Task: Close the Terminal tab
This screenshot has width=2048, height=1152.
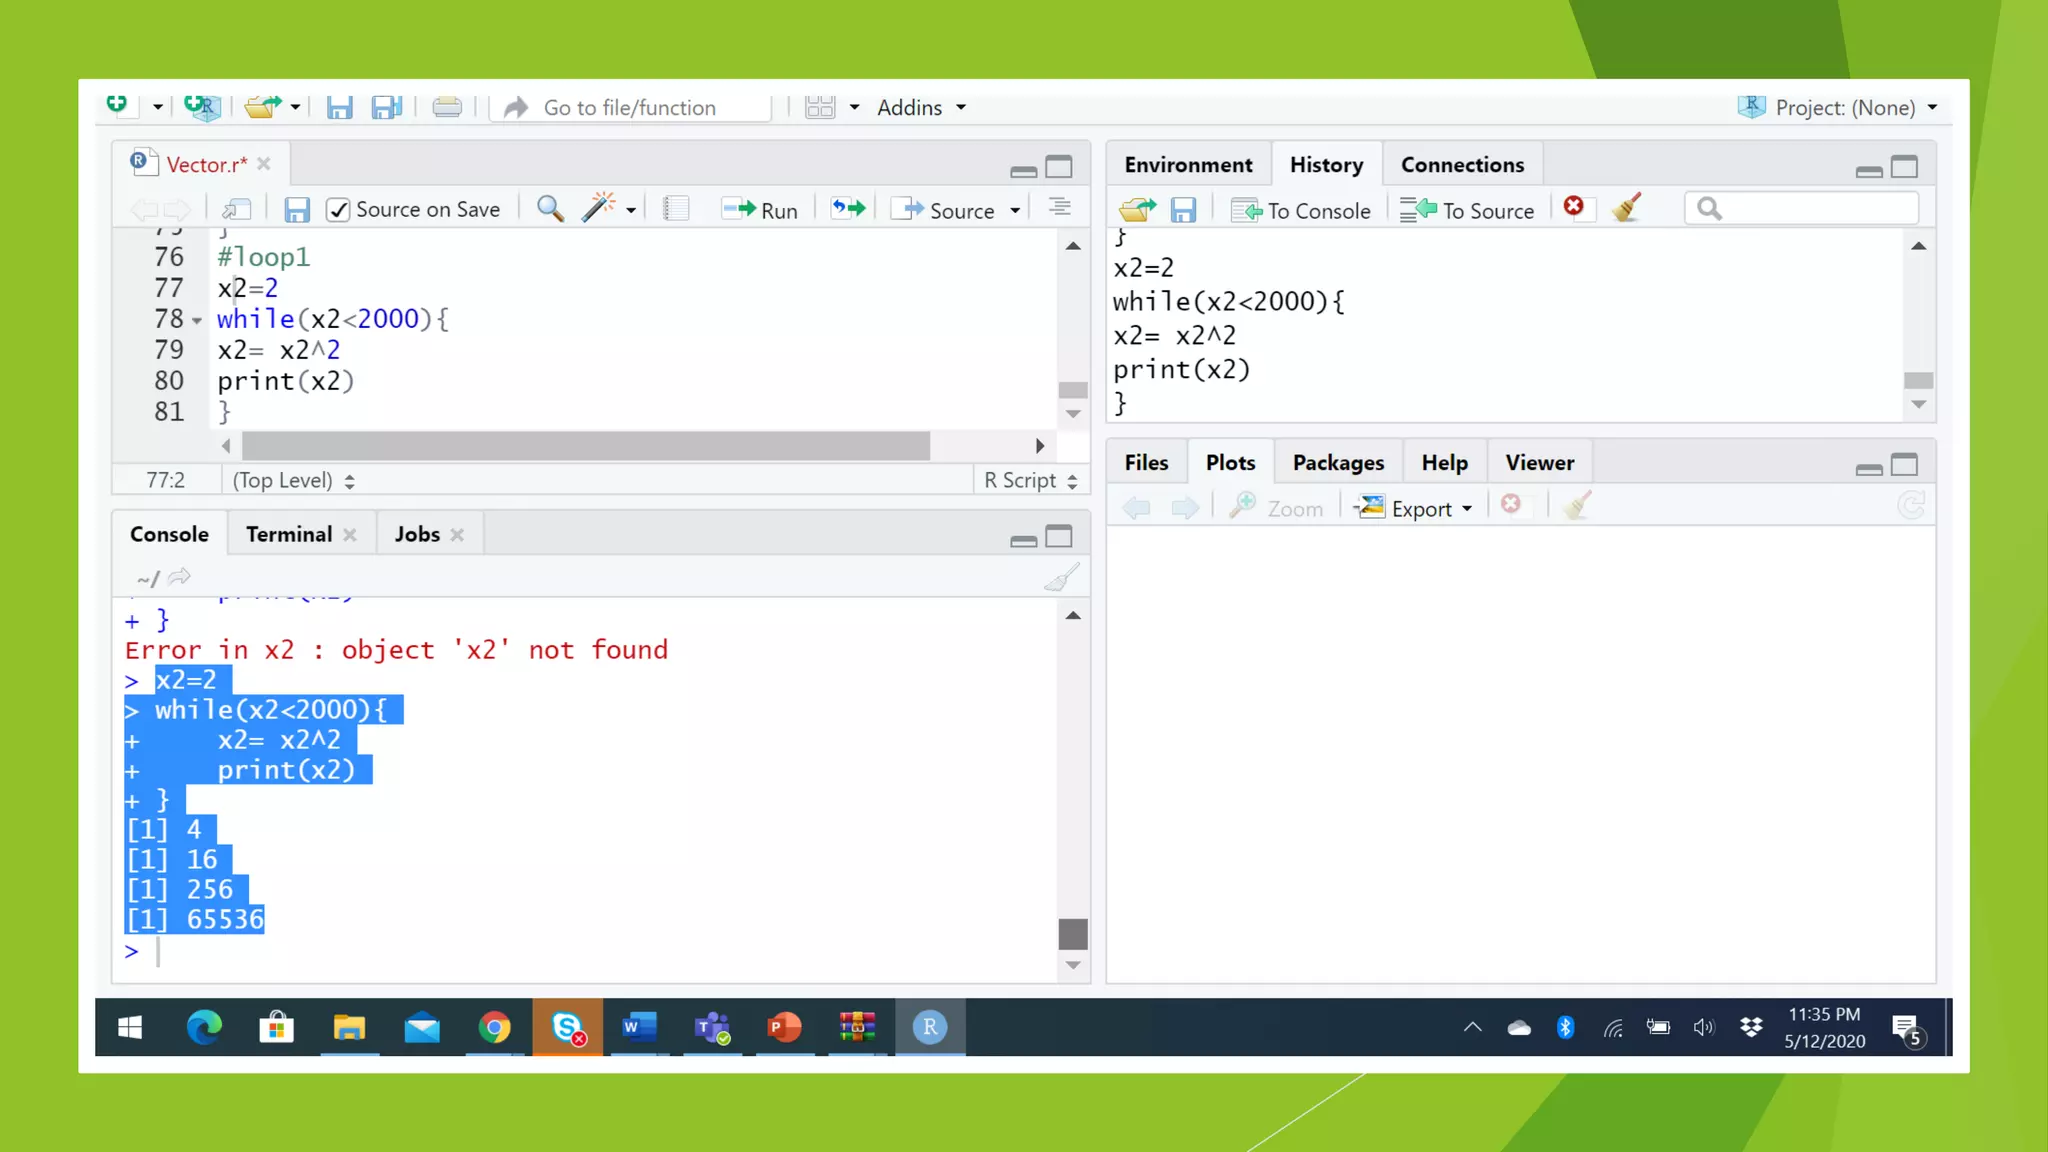Action: point(350,535)
